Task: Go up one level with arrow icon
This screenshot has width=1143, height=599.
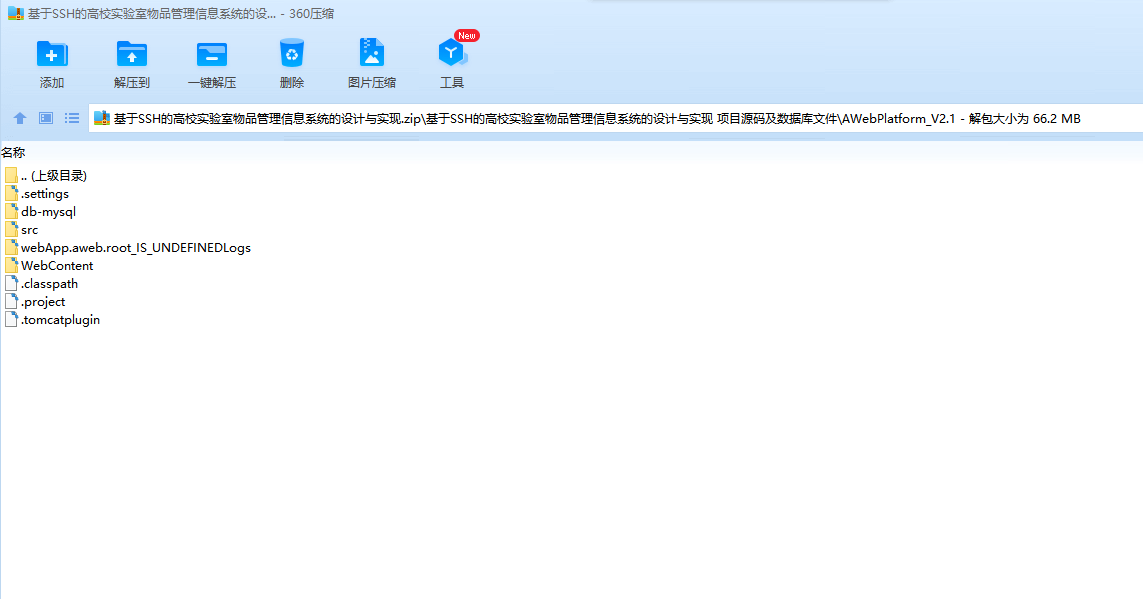Action: click(x=20, y=118)
